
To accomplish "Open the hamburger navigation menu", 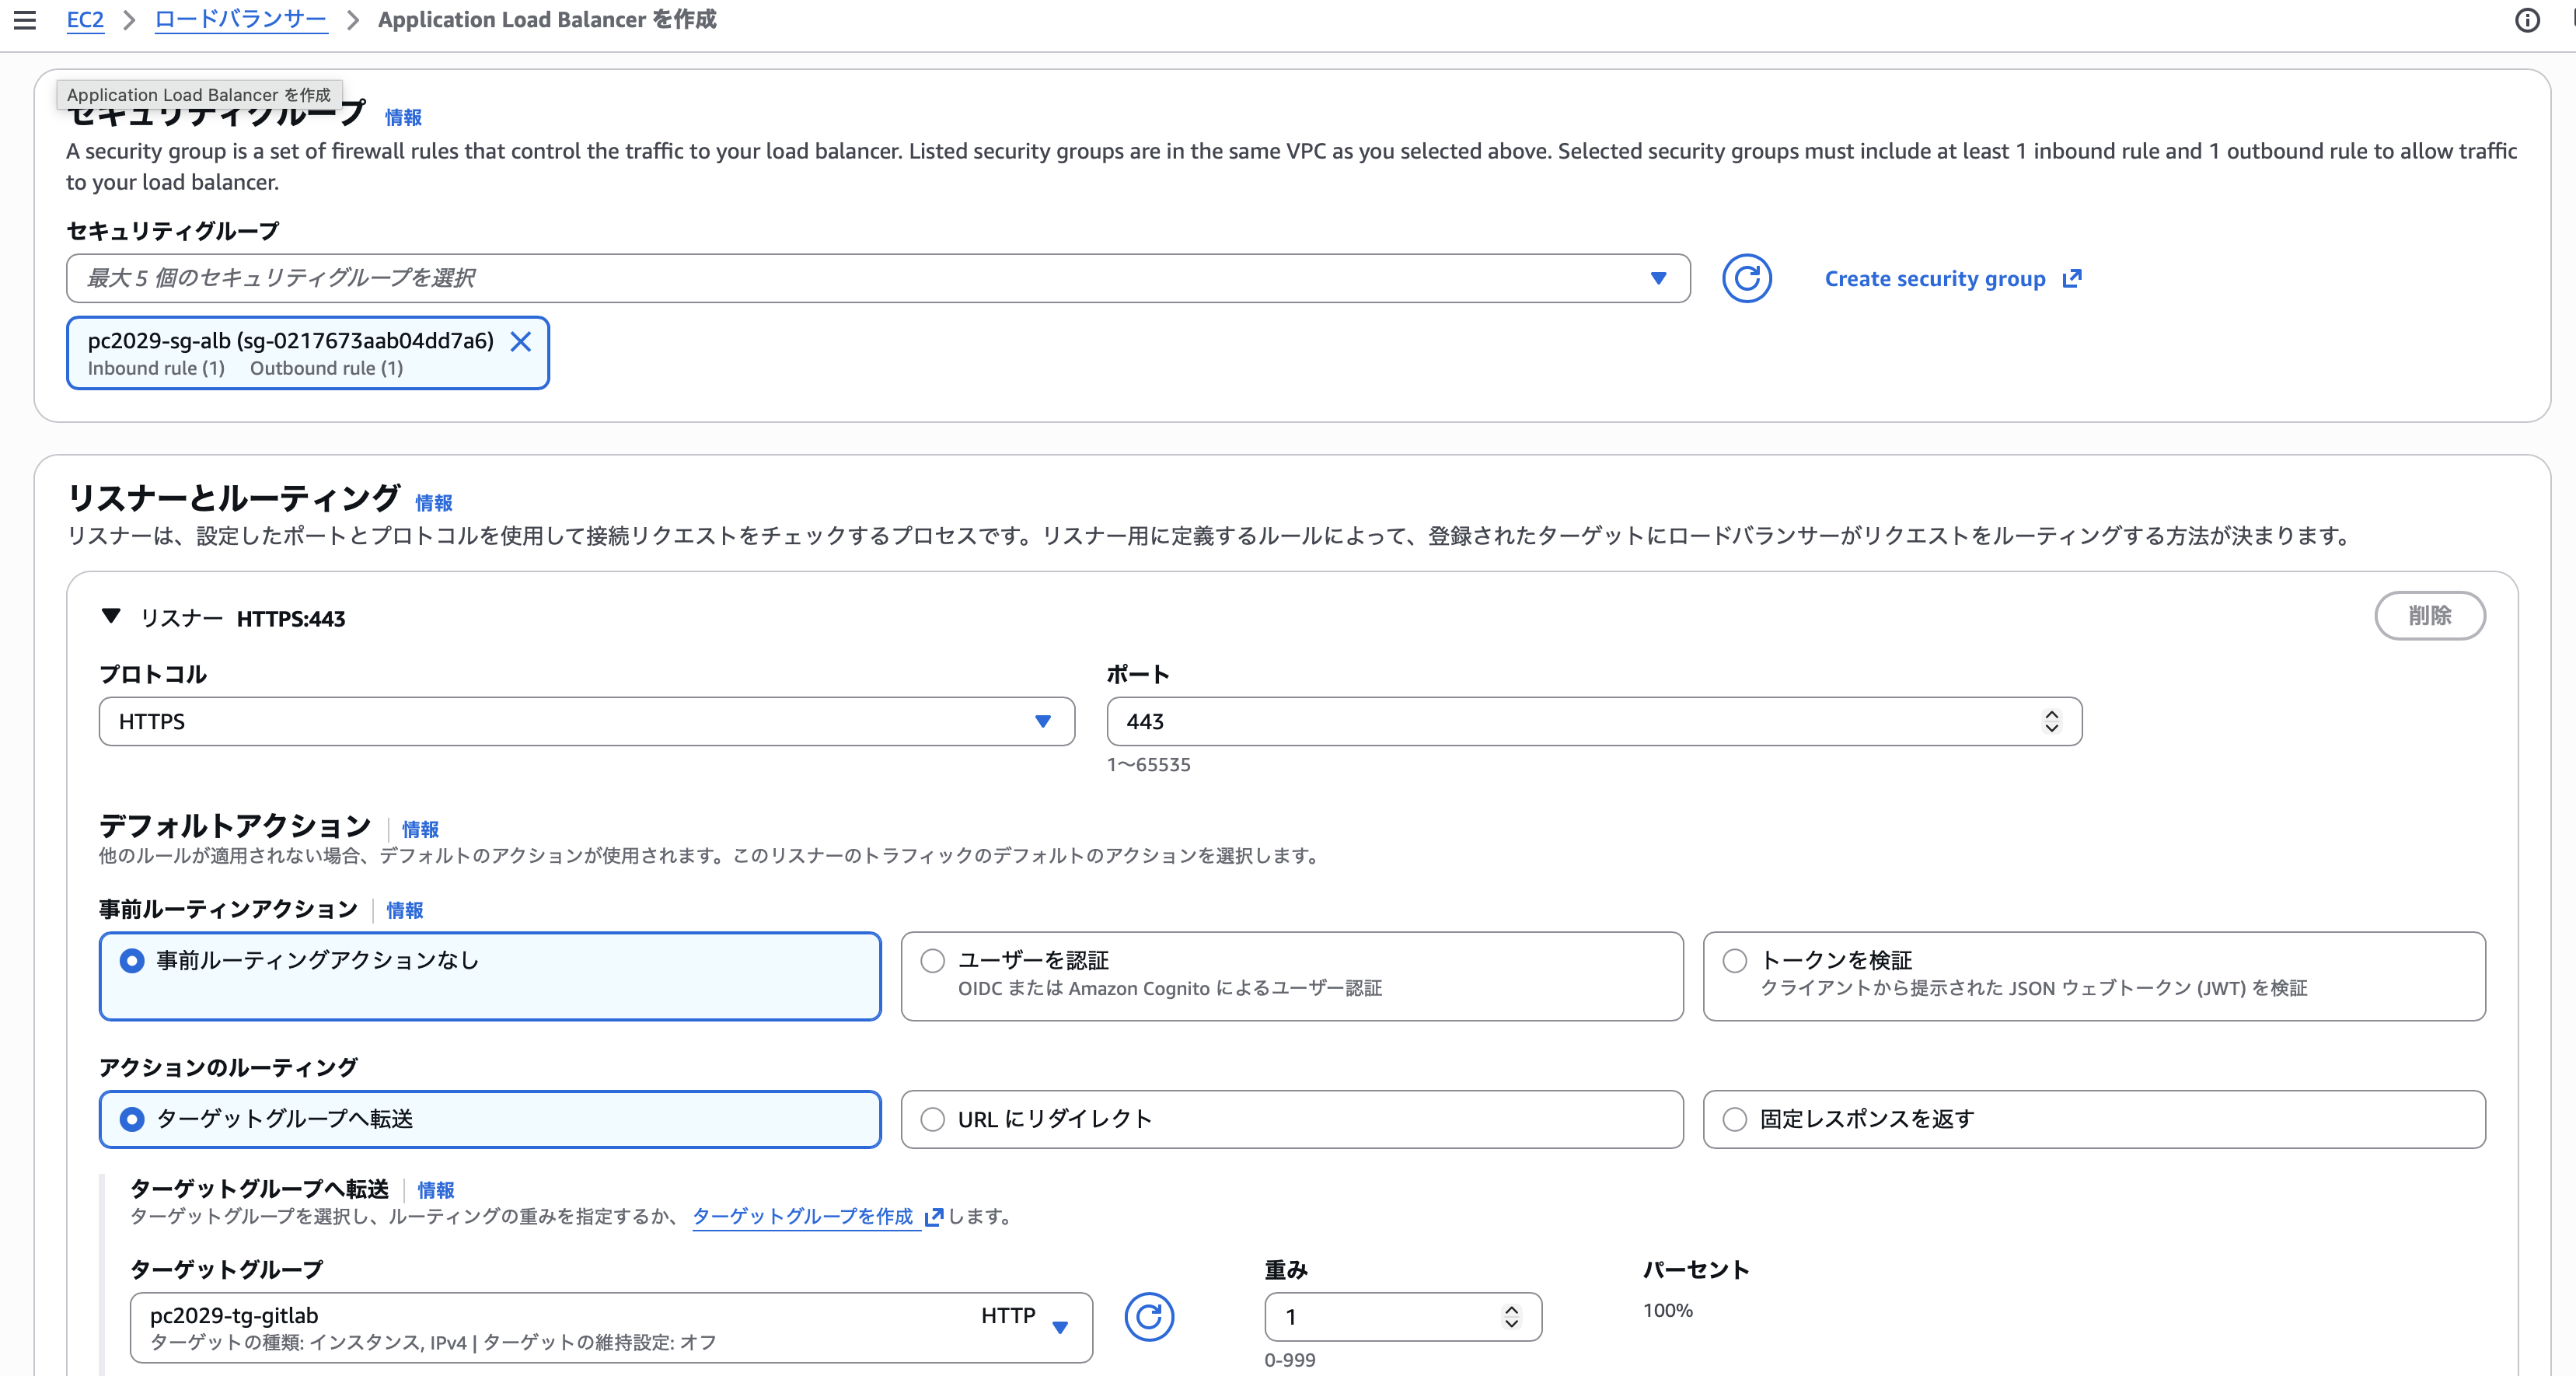I will coord(25,20).
